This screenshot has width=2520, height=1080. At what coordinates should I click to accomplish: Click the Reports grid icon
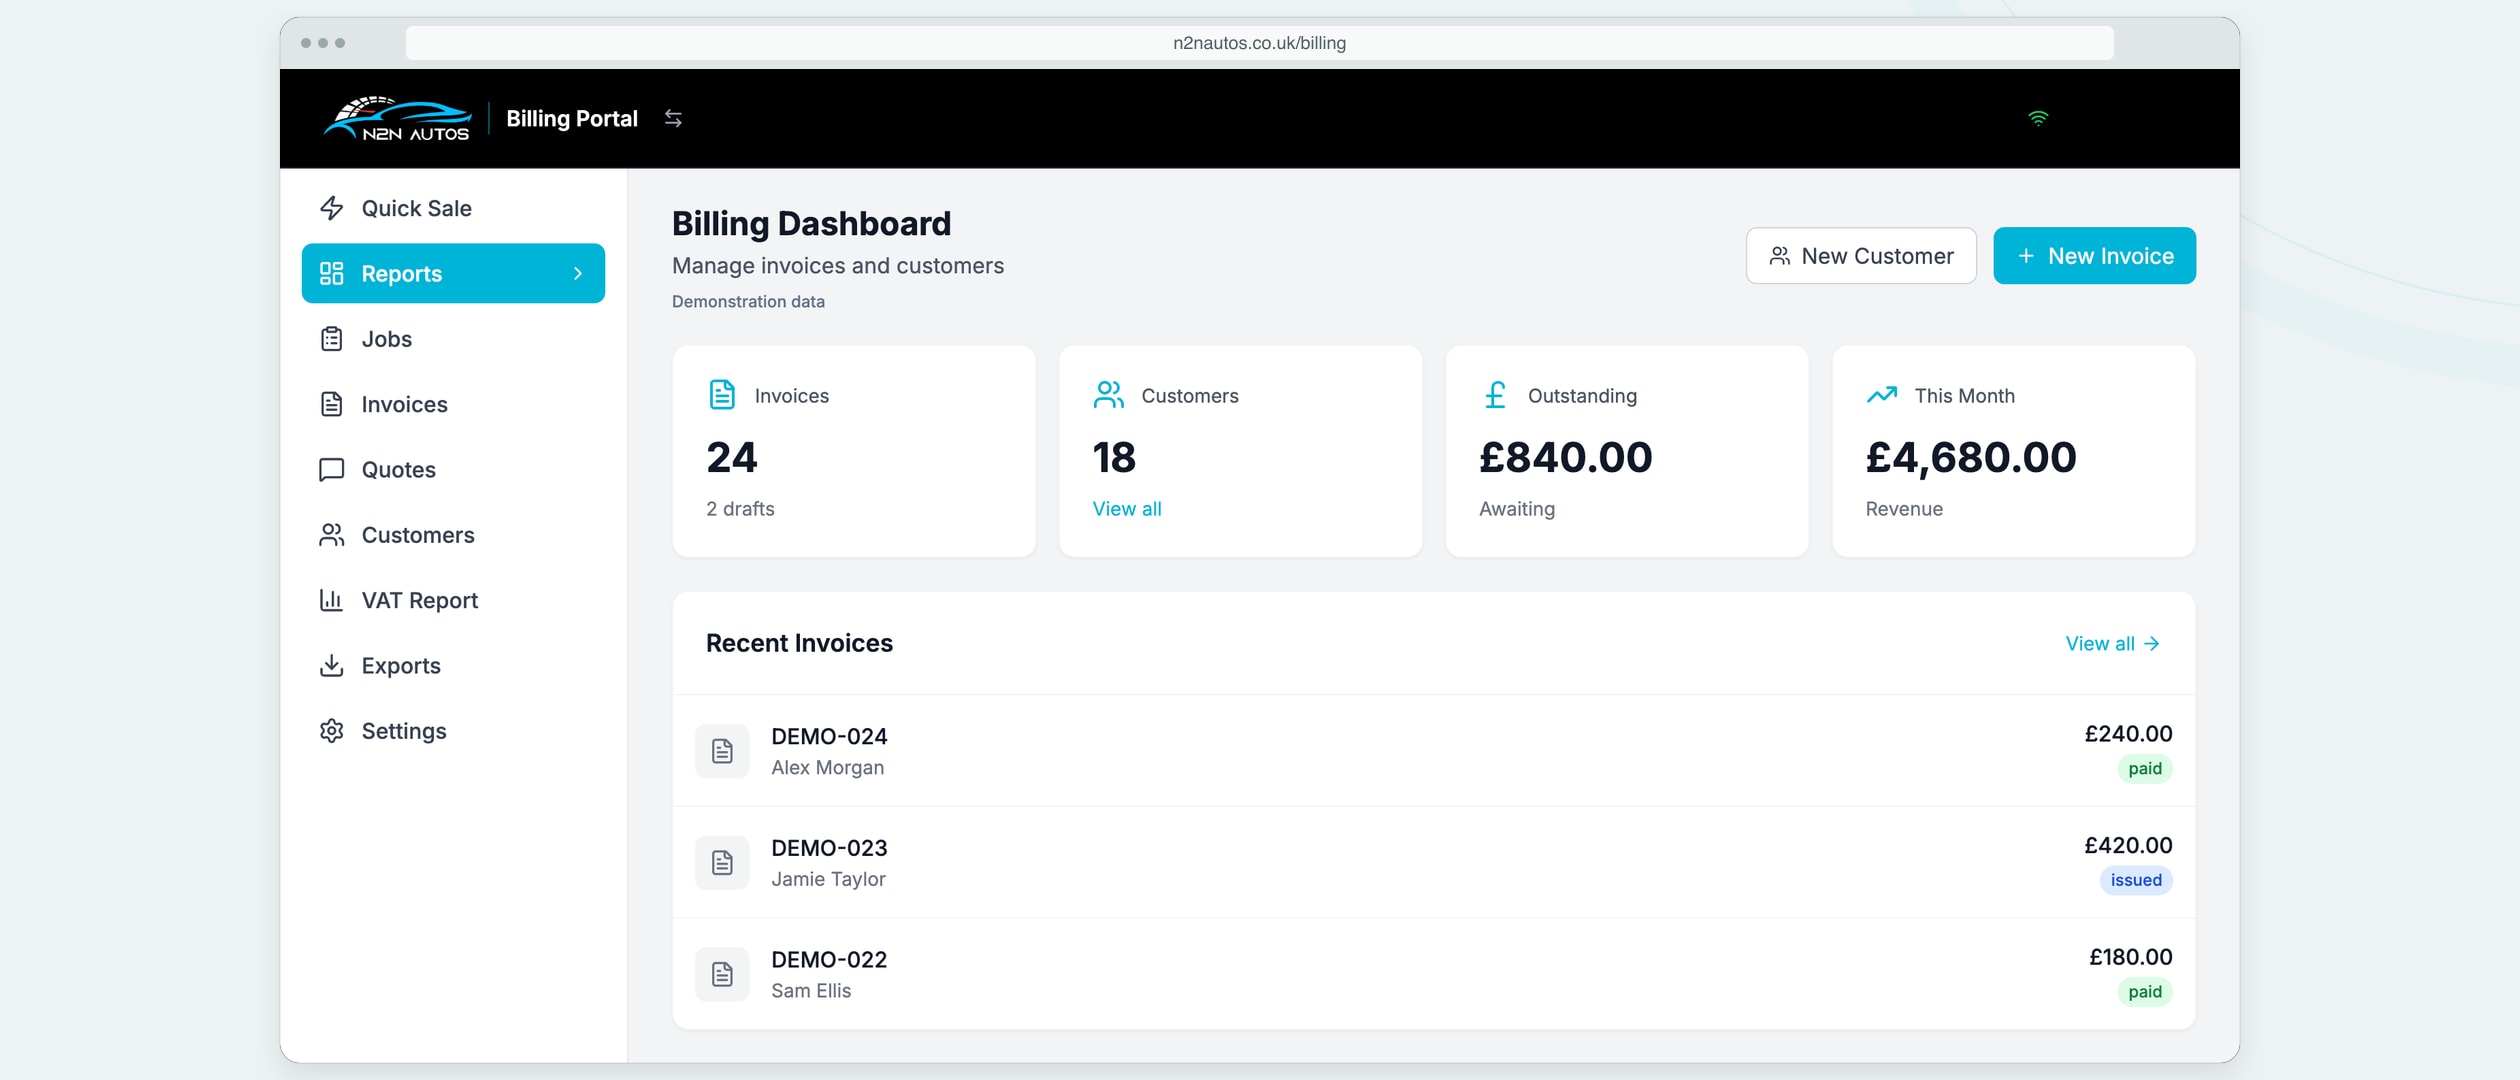pyautogui.click(x=331, y=273)
